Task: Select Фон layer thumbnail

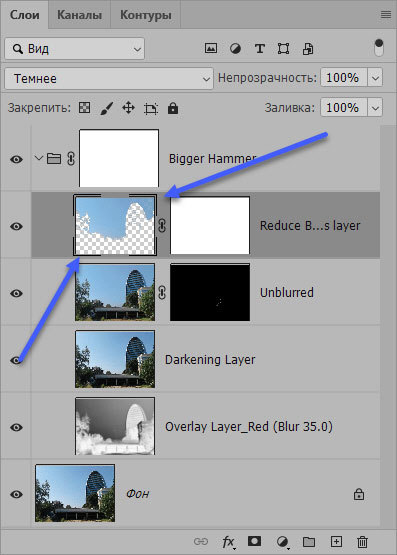Action: pos(75,493)
